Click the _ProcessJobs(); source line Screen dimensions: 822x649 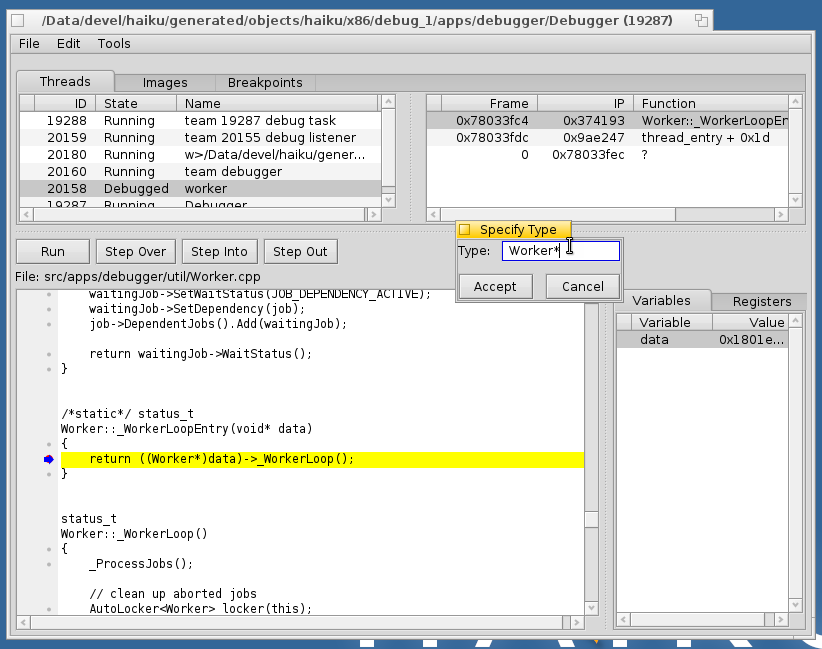[141, 564]
